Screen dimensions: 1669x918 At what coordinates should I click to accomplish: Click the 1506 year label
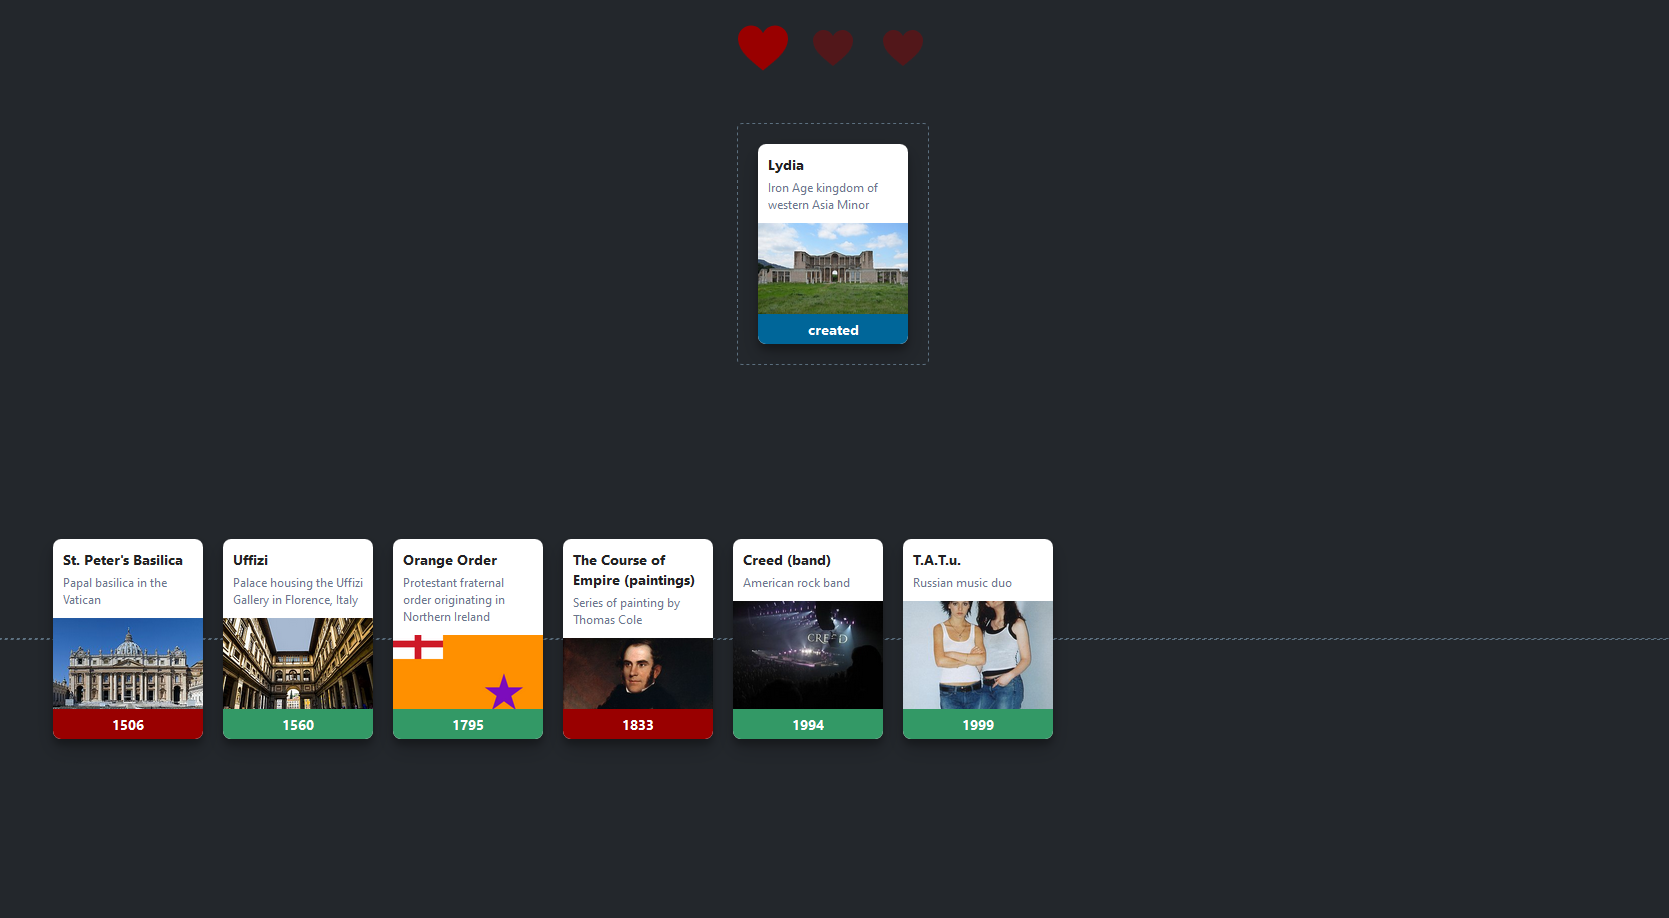[128, 725]
